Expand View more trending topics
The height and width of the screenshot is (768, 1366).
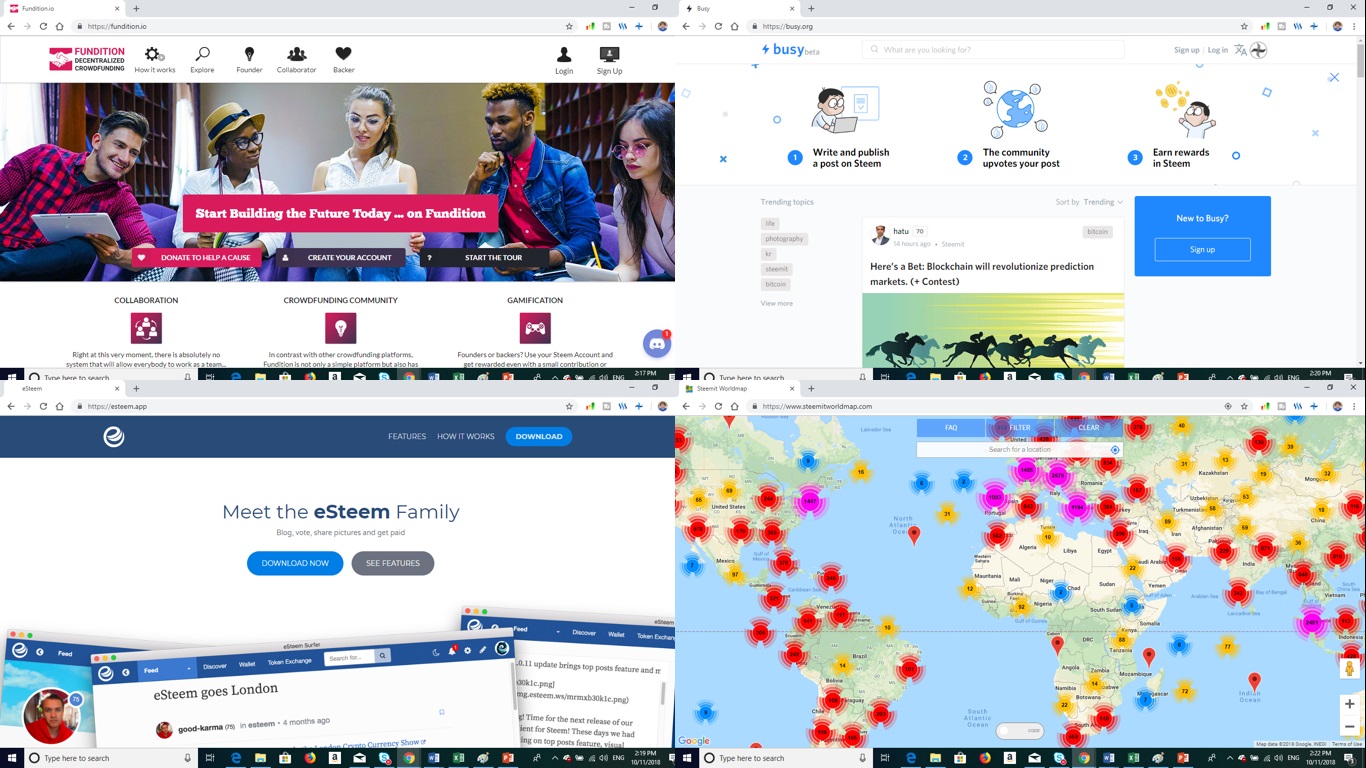(x=777, y=303)
